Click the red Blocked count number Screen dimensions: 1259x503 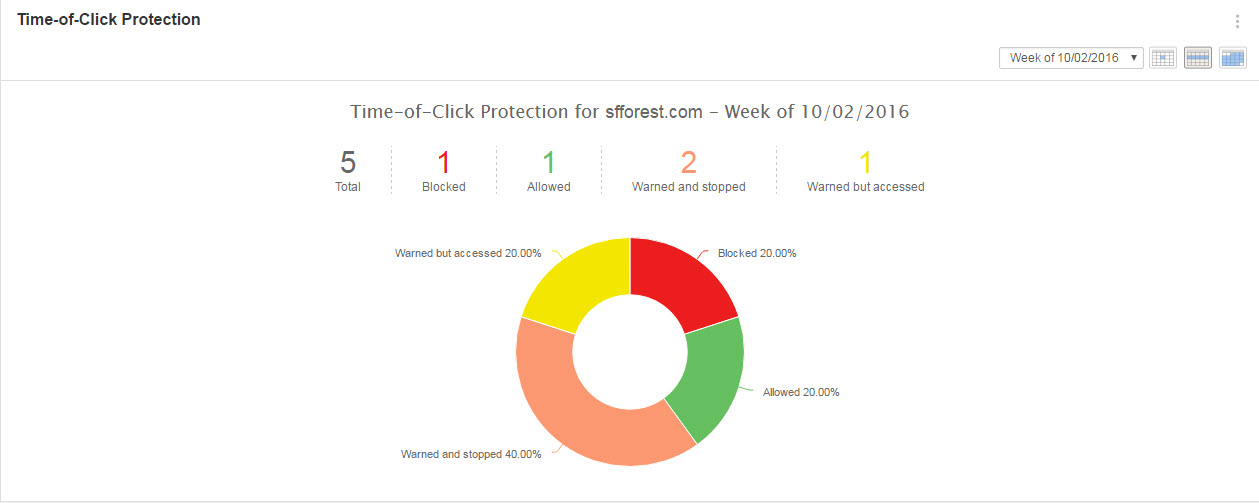(x=444, y=162)
